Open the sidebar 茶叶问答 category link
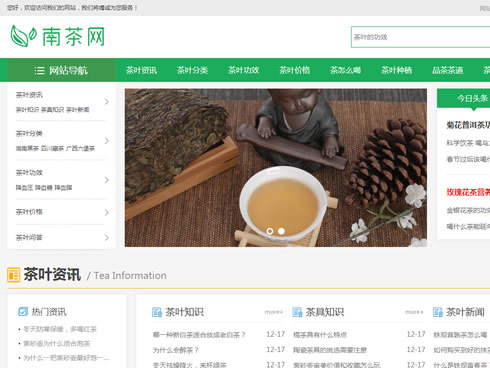The height and width of the screenshot is (368, 490). (x=29, y=238)
